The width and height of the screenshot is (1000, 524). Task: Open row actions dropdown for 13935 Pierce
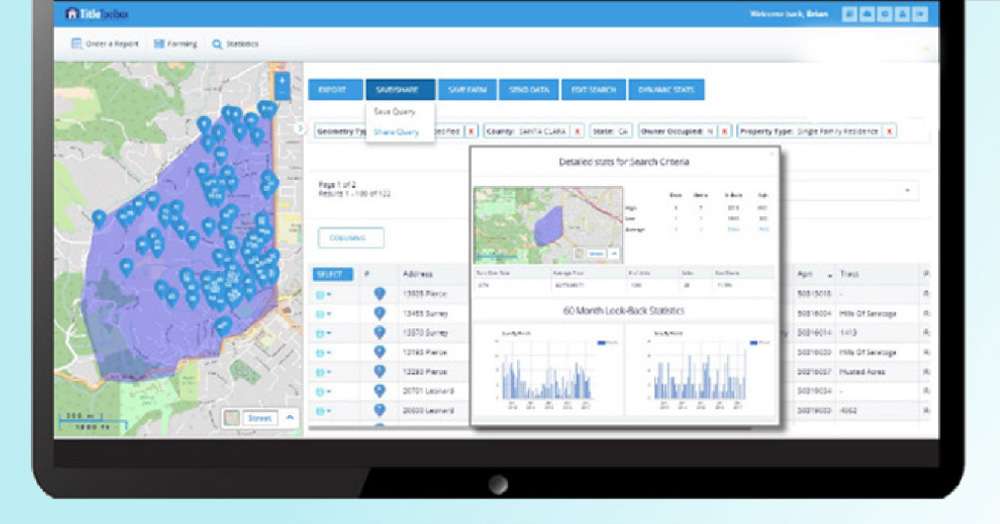coord(323,295)
